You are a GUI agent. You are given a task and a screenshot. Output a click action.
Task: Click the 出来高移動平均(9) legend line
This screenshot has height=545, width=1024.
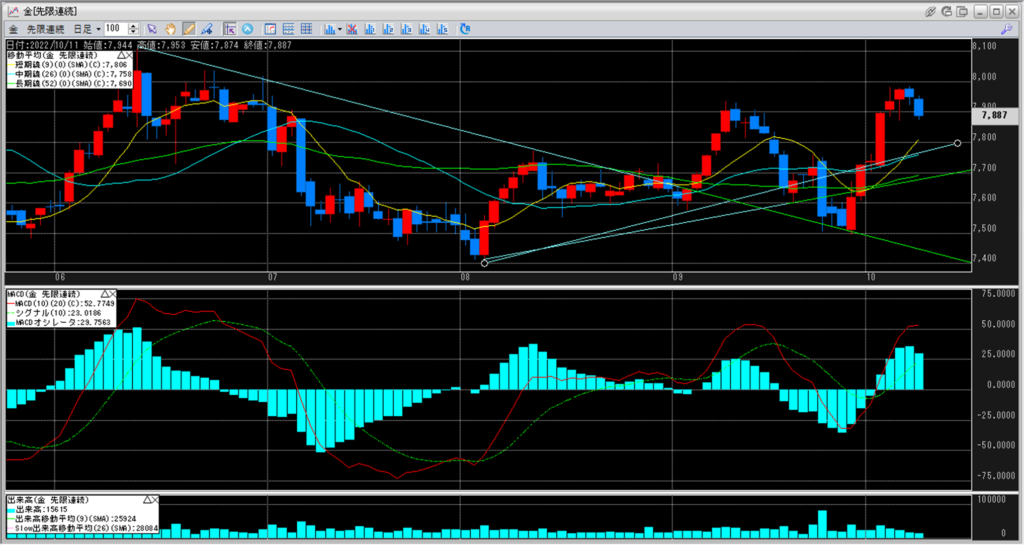[72, 518]
